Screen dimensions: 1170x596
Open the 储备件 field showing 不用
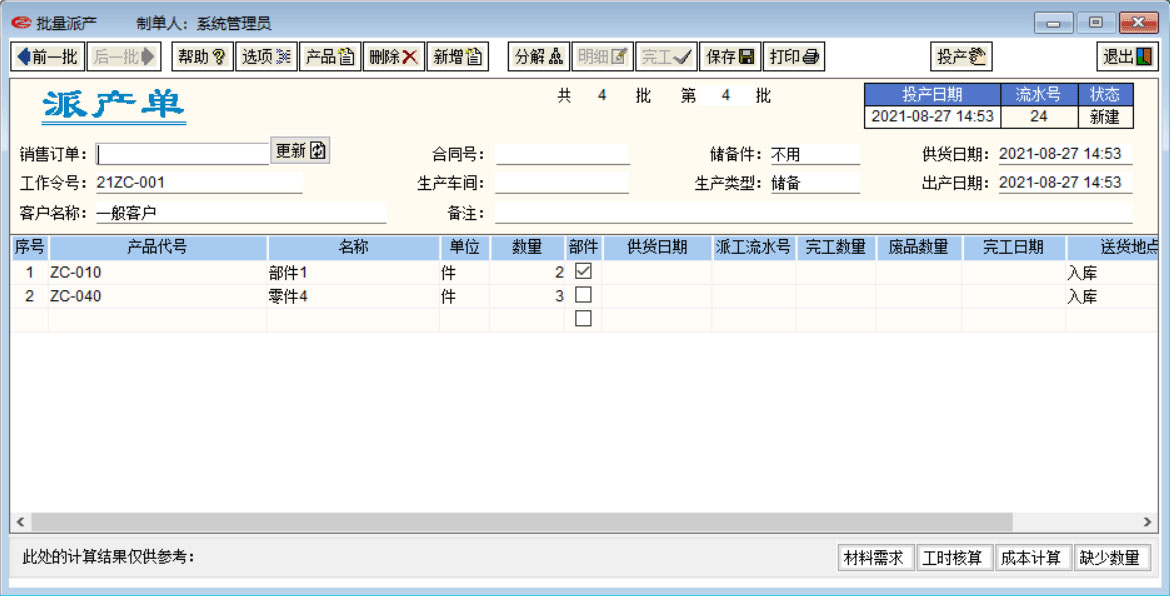pyautogui.click(x=815, y=154)
